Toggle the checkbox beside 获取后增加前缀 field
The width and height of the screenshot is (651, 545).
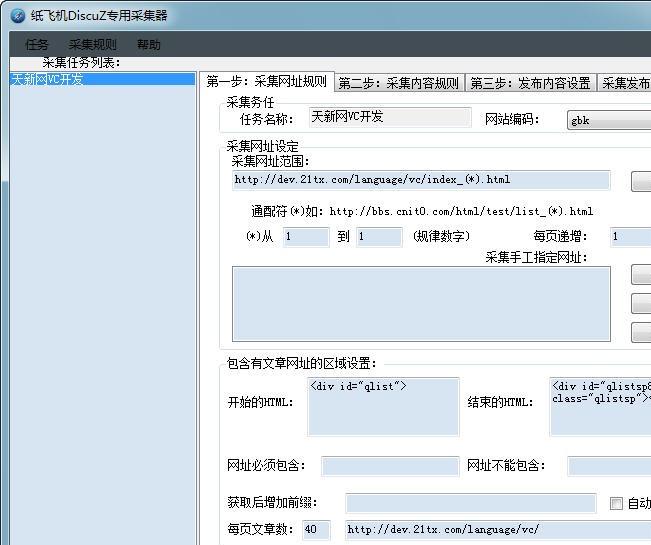click(x=616, y=503)
